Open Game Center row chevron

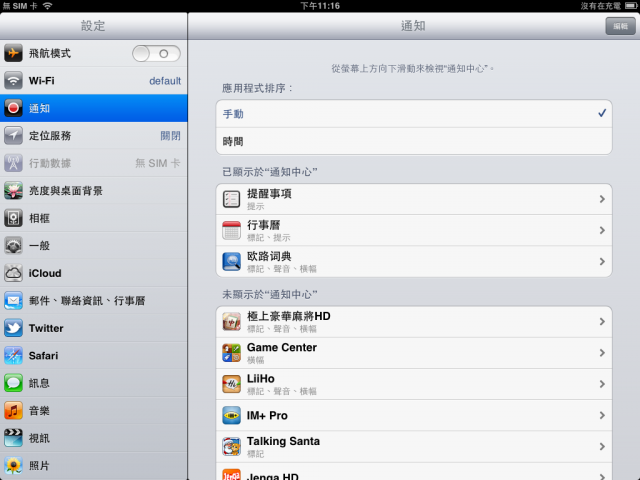click(x=602, y=353)
